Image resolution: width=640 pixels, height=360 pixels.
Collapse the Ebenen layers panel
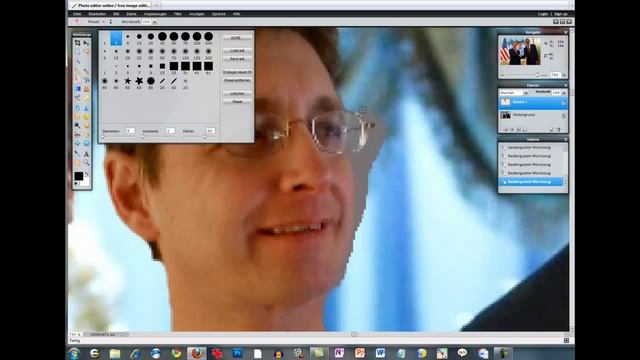coord(566,85)
